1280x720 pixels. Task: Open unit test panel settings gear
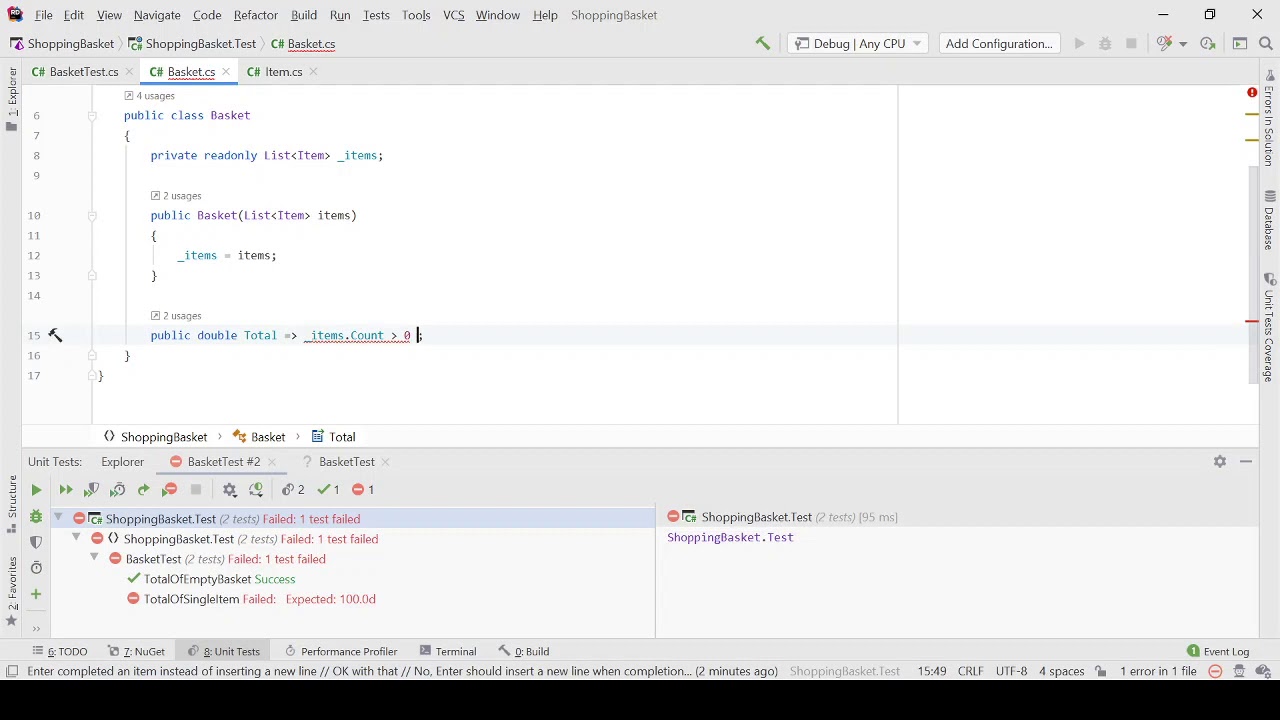1220,461
